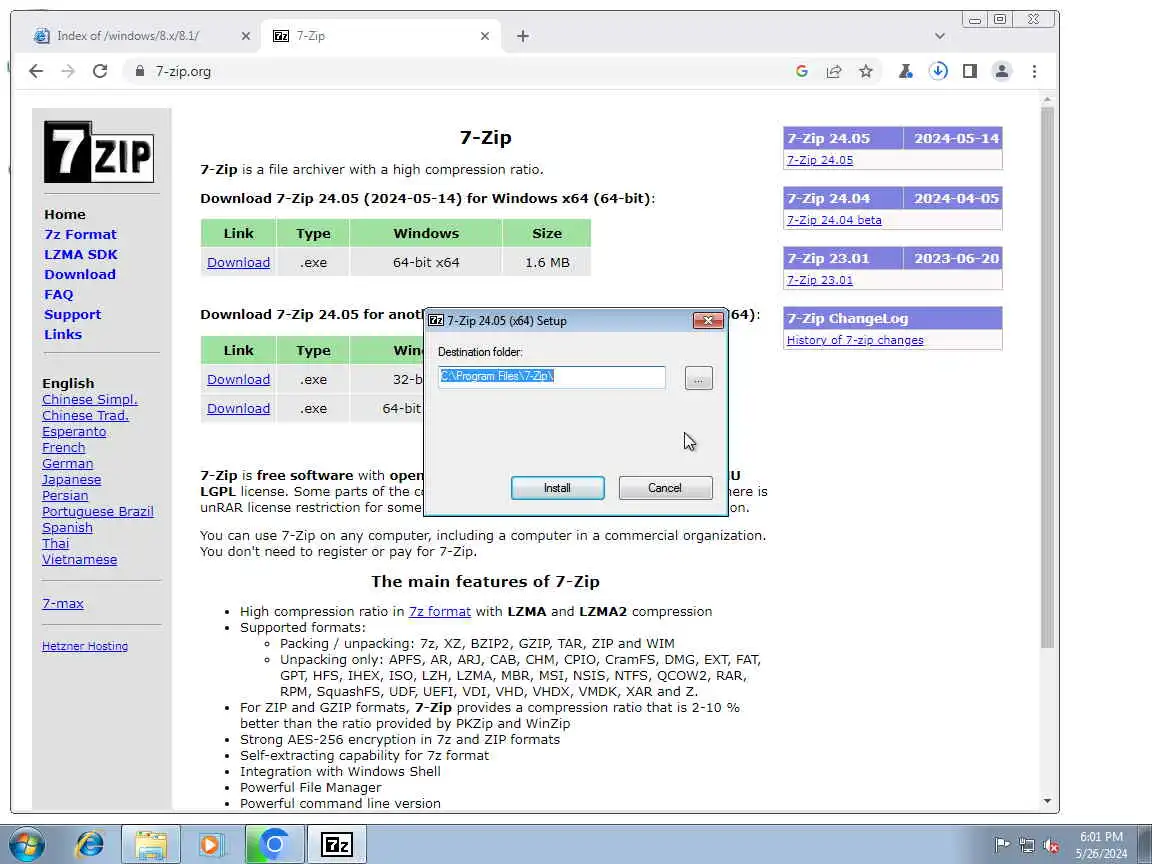Open the Chrome profile avatar icon
1152x864 pixels.
[1001, 71]
